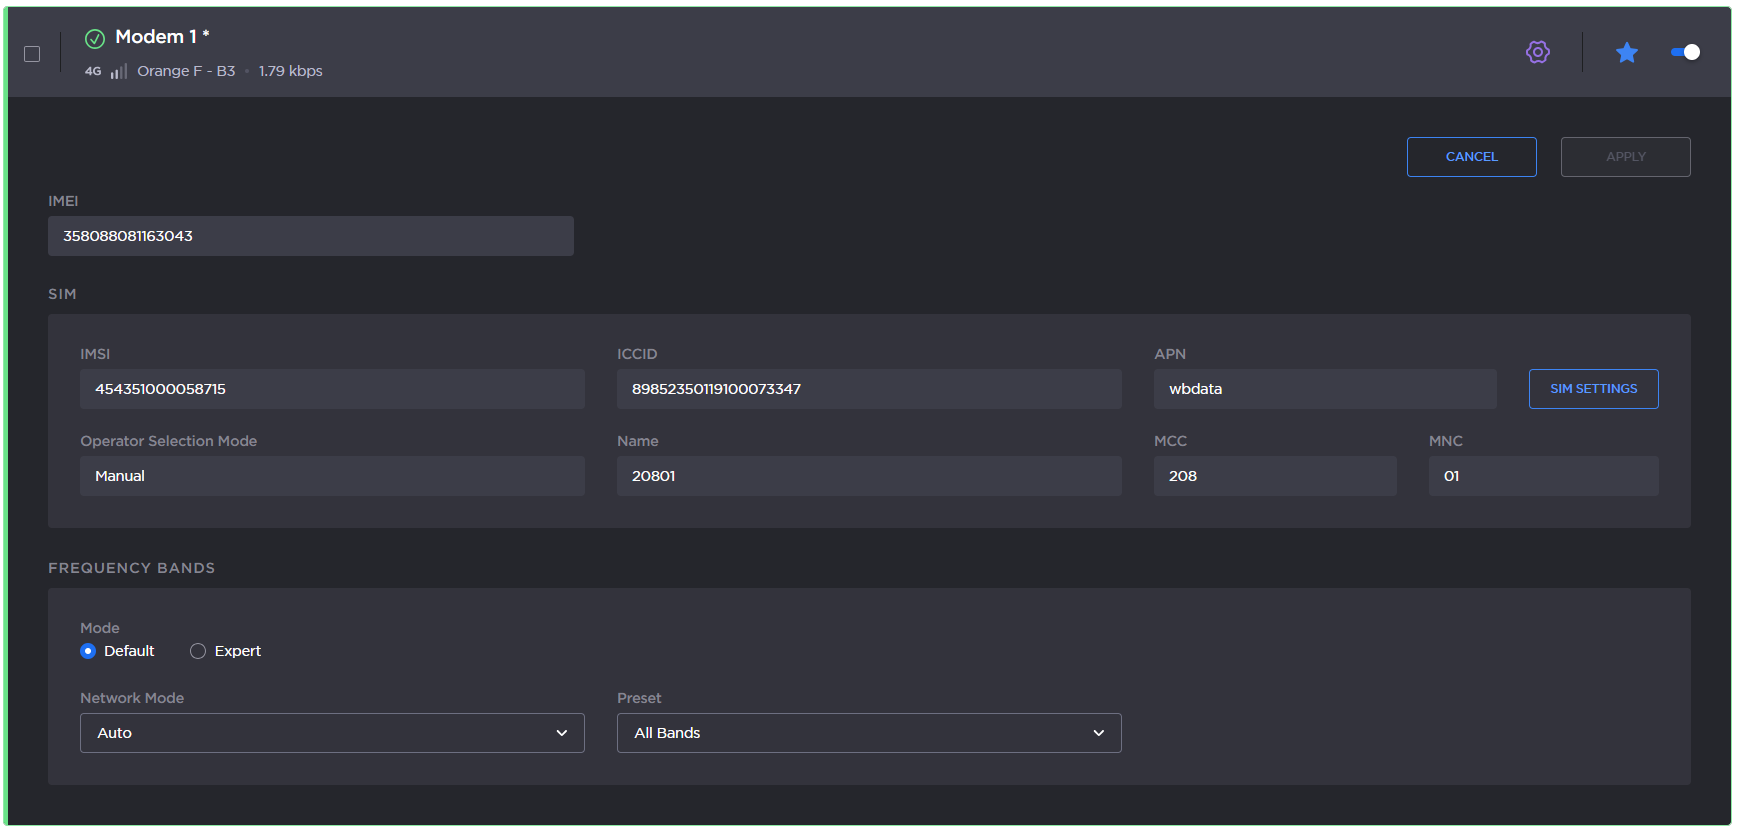This screenshot has height=829, width=1738.
Task: Expand the Preset All Bands dropdown
Action: point(868,733)
